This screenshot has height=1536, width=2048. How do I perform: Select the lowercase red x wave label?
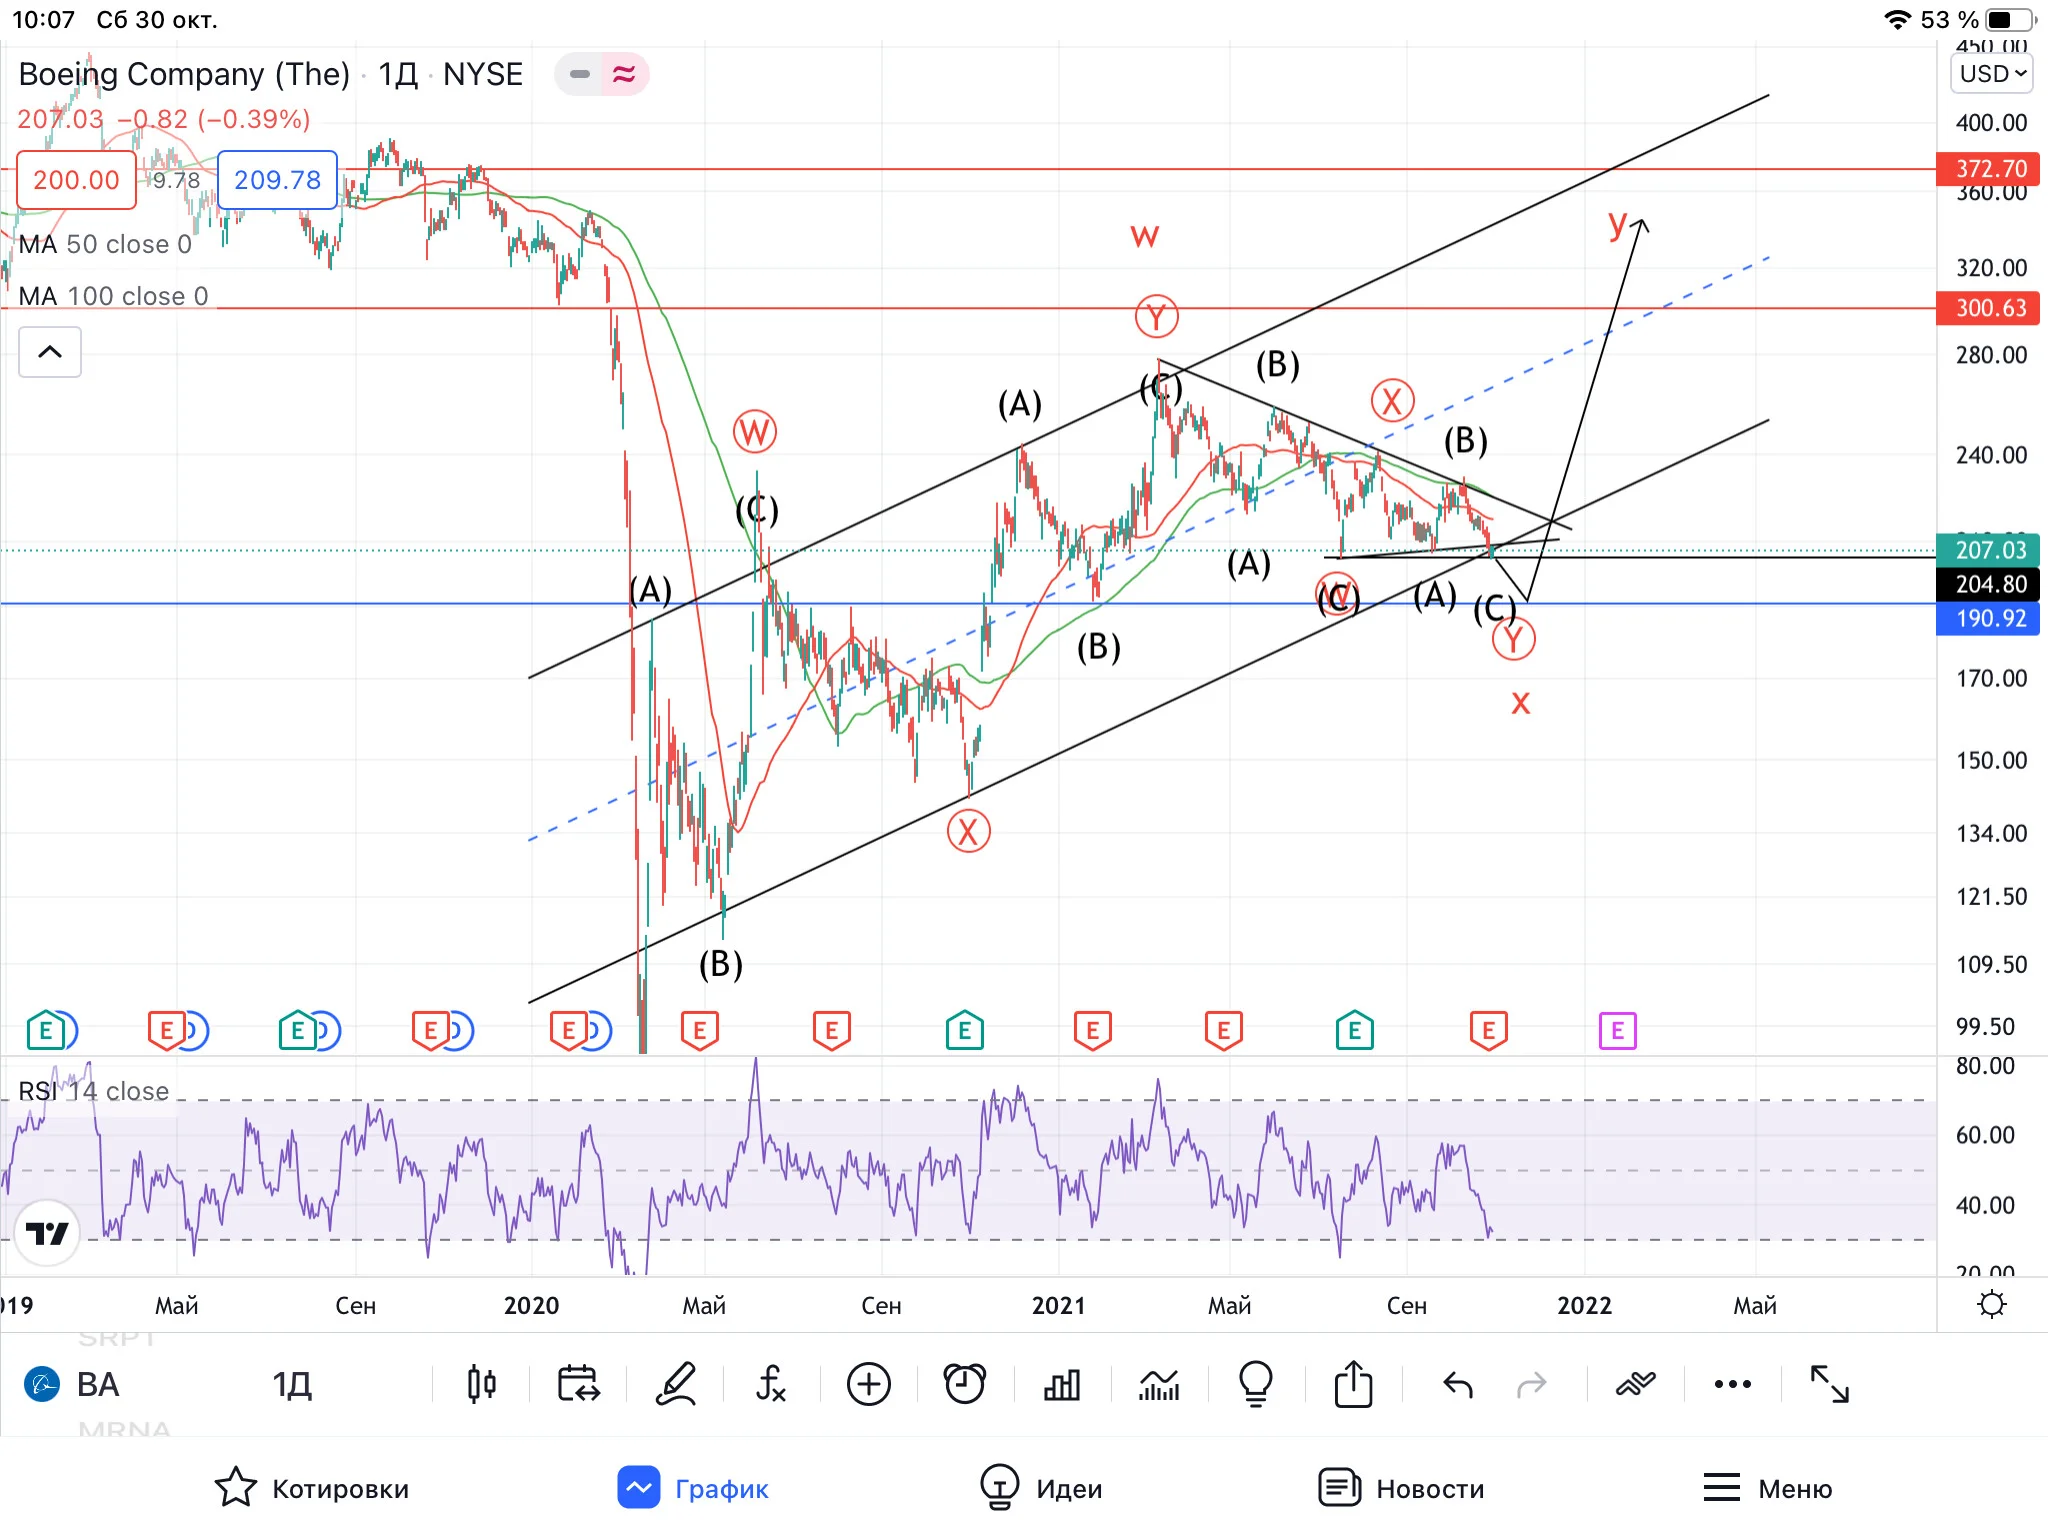click(x=1520, y=703)
